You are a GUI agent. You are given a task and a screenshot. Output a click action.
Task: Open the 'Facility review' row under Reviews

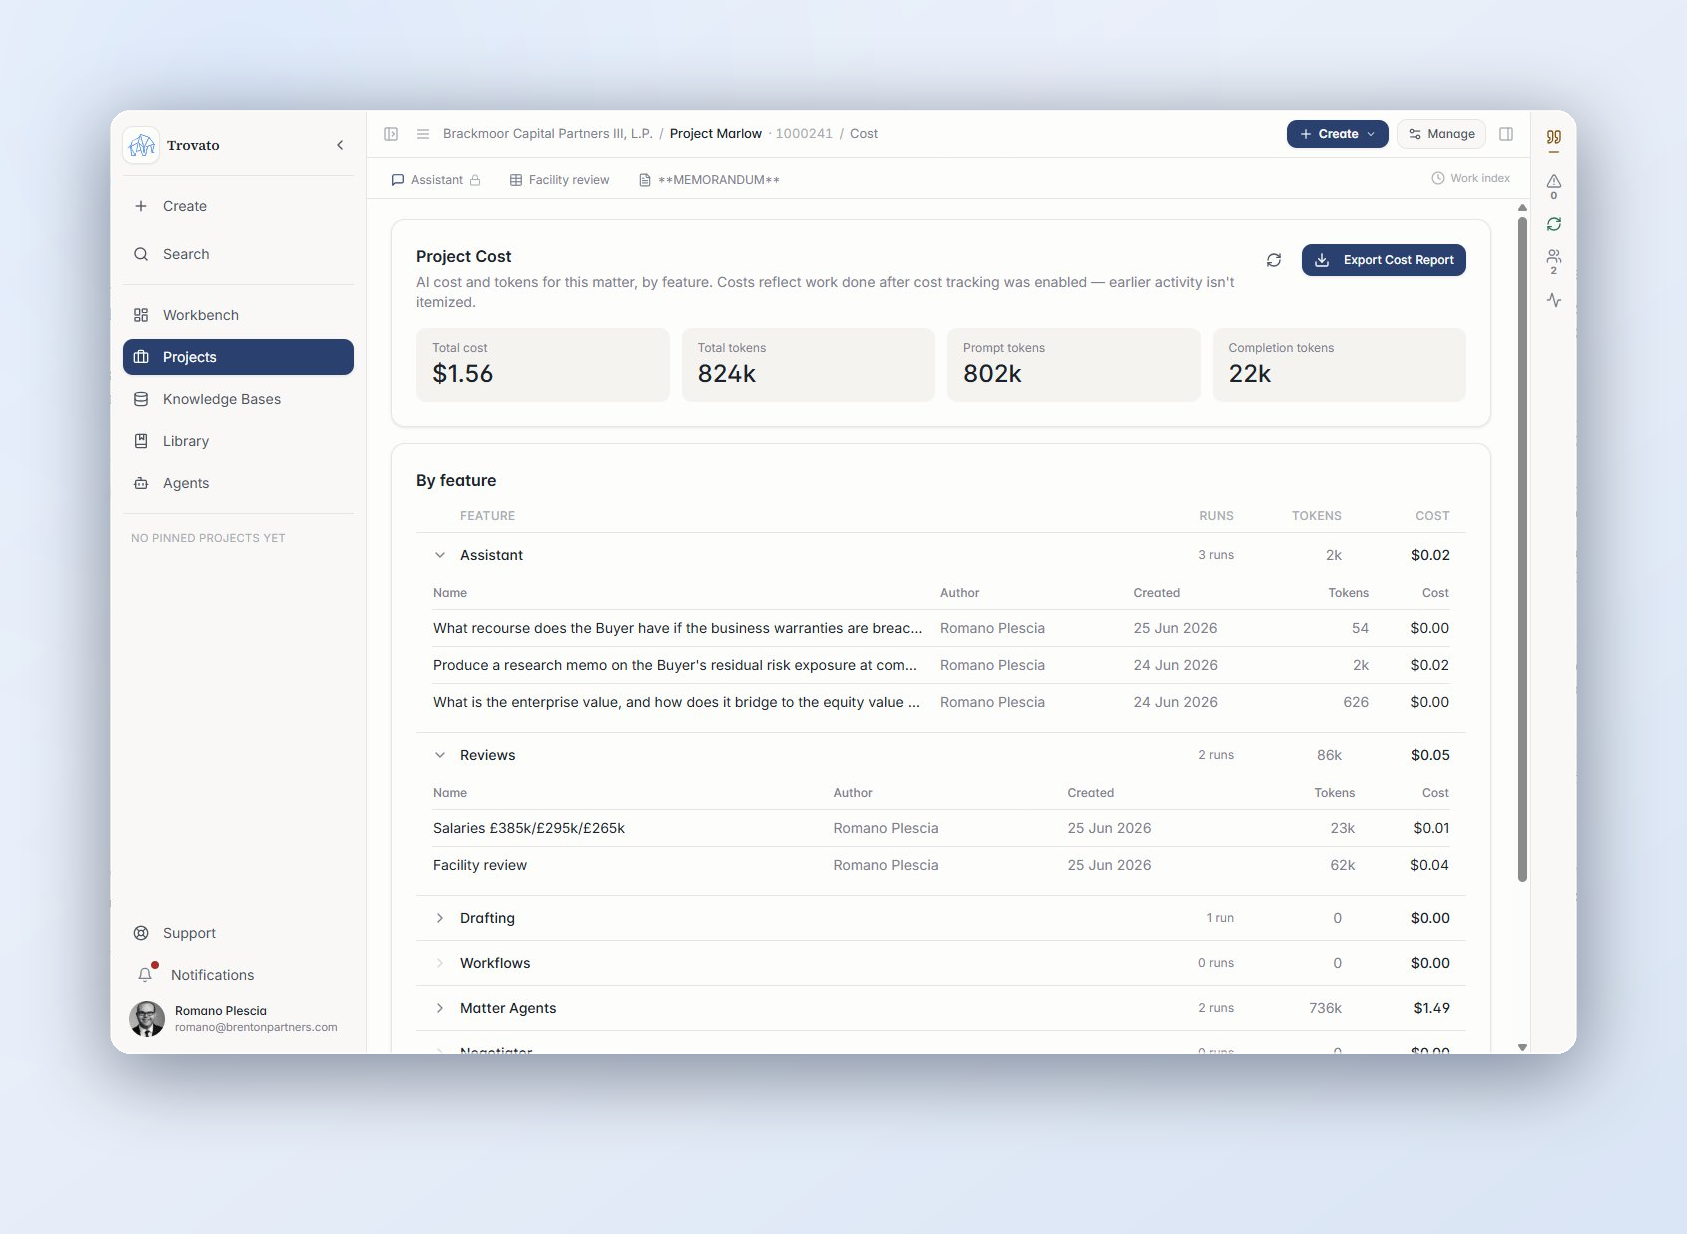click(941, 865)
